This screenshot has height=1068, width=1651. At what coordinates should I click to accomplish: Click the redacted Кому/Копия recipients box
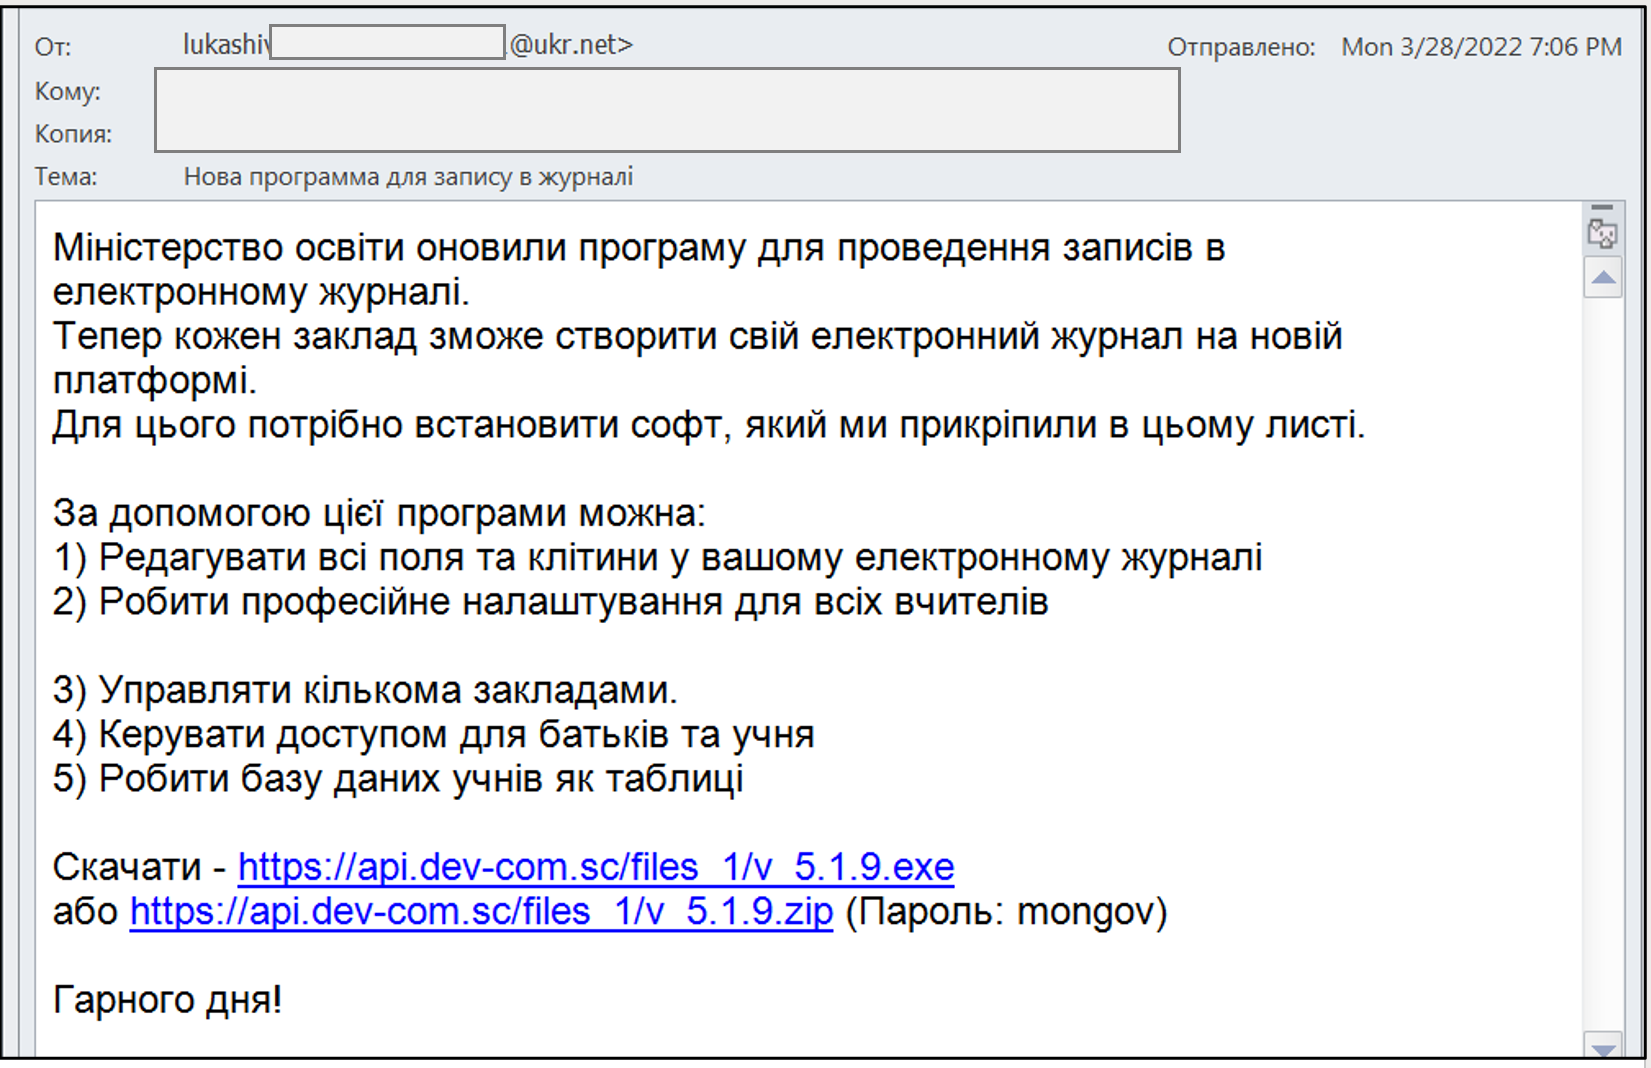tap(667, 110)
